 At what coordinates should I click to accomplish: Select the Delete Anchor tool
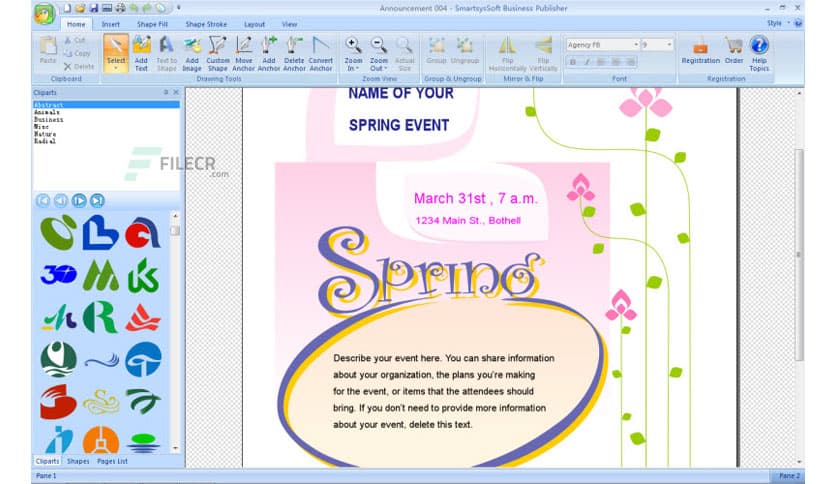294,53
